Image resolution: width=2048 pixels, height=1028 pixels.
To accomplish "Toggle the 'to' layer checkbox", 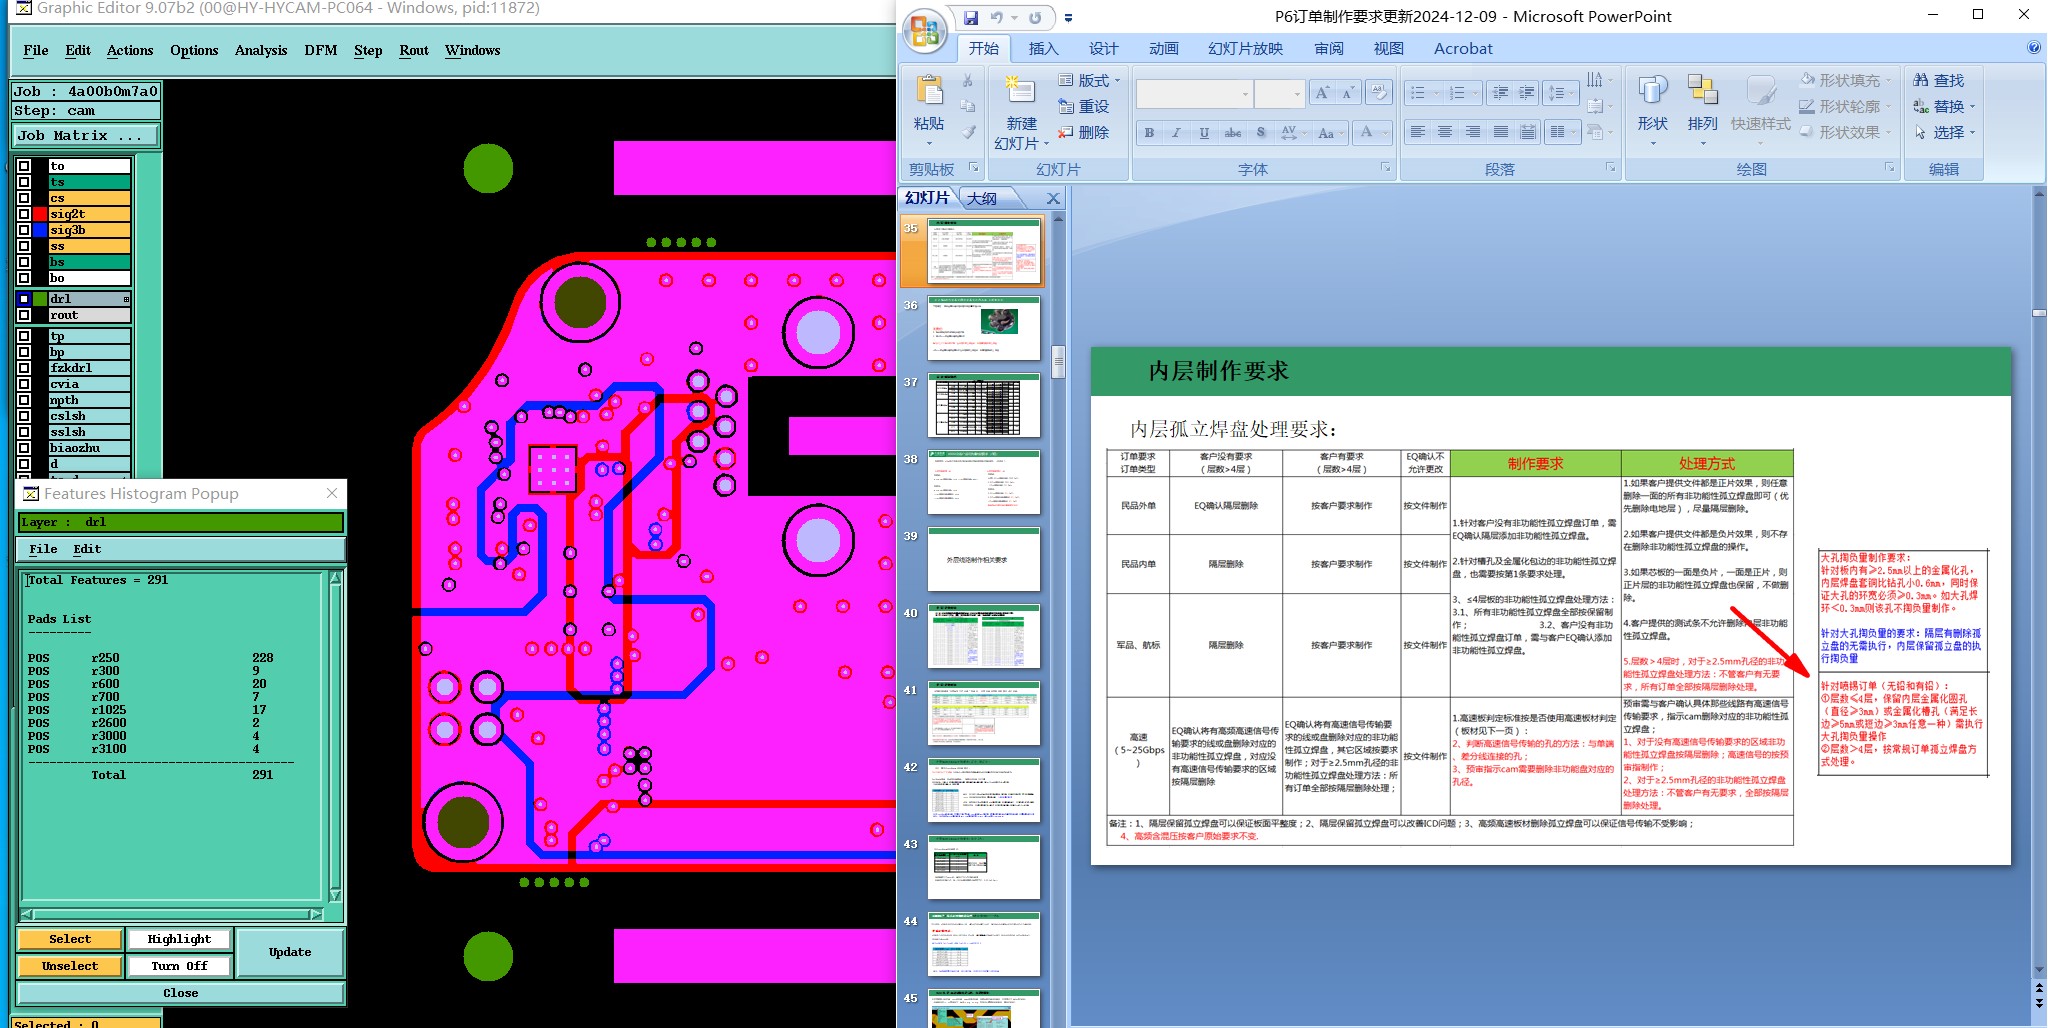I will (x=24, y=166).
